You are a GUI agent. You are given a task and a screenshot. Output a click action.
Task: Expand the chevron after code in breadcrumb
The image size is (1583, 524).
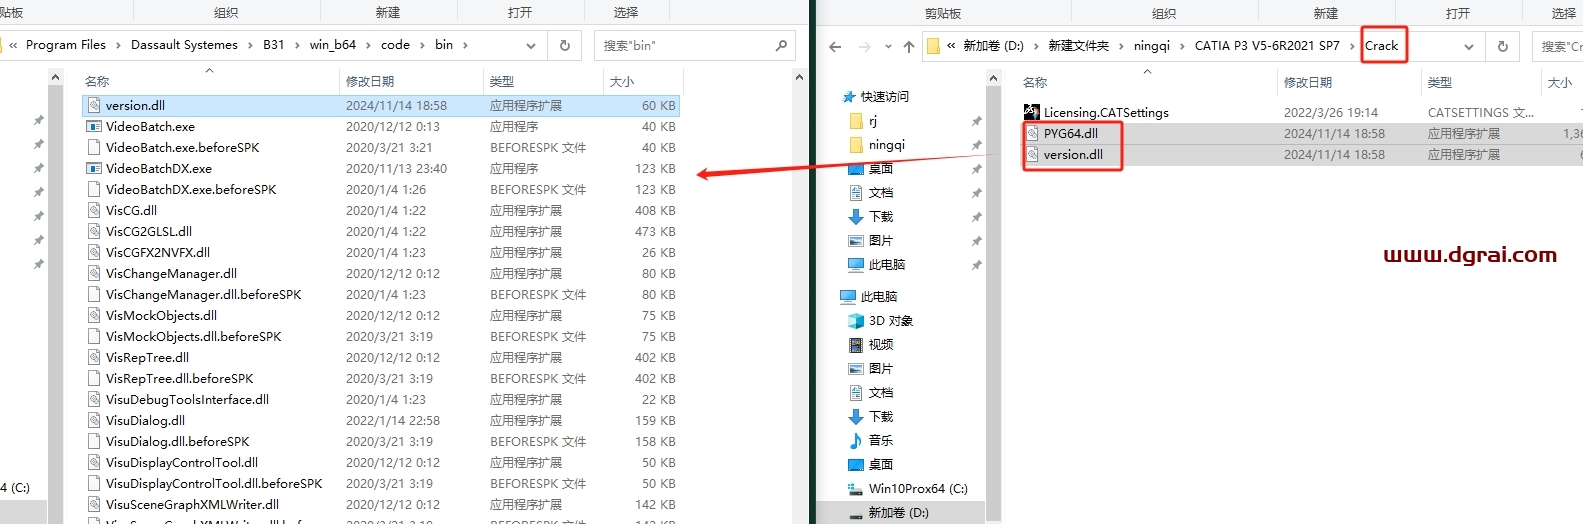[x=422, y=45]
